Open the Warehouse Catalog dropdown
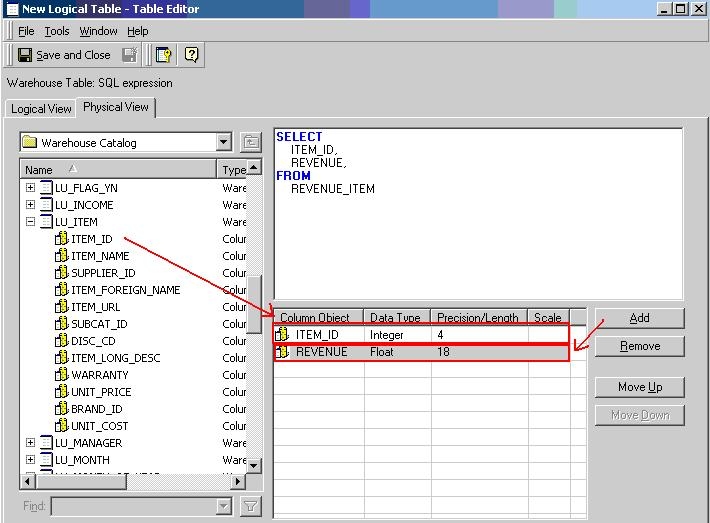The image size is (710, 523). 223,143
